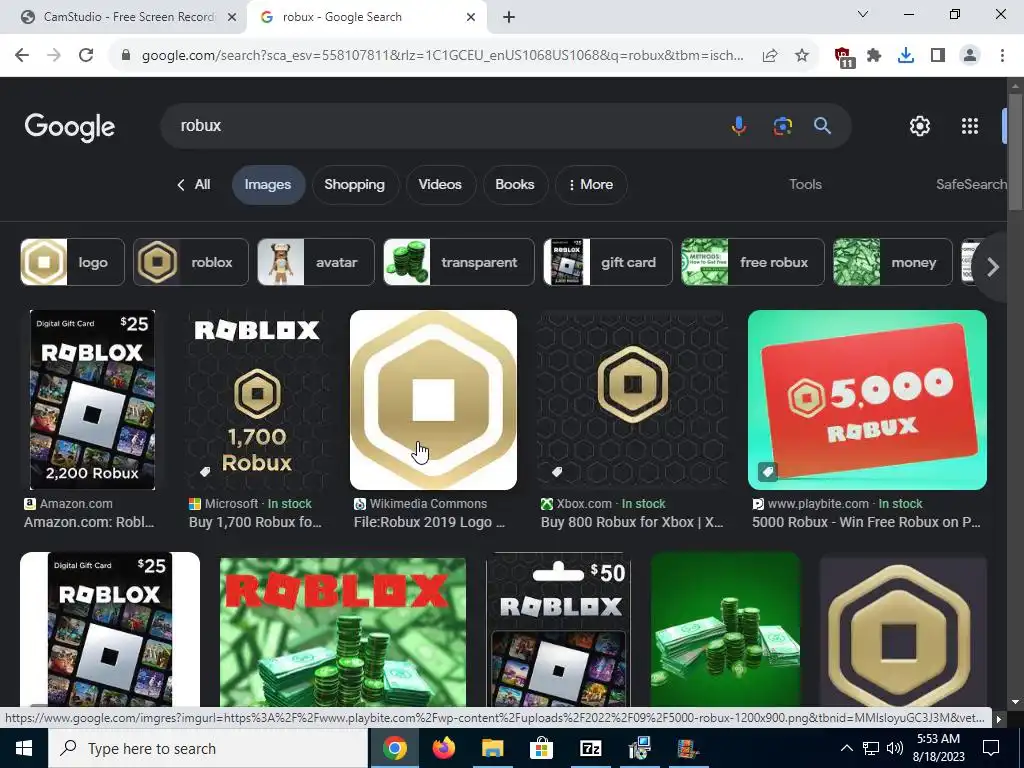Viewport: 1024px width, 768px height.
Task: Open Chrome three-dot menu
Action: pos(1002,56)
